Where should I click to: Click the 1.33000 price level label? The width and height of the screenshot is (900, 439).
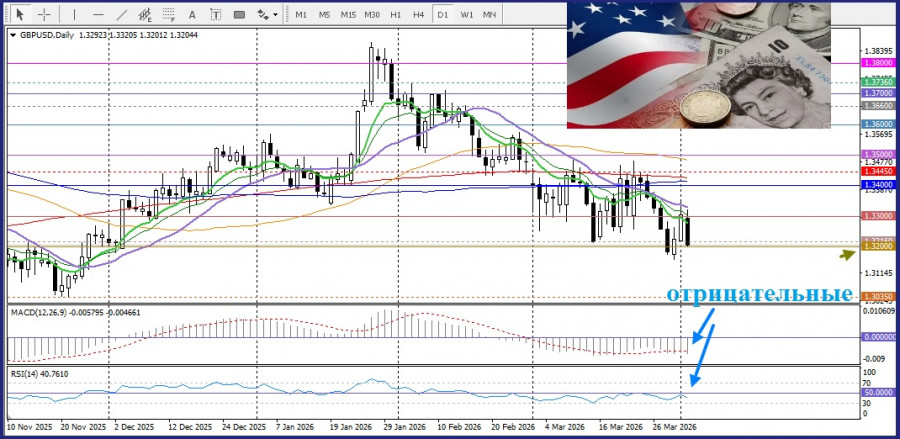(x=878, y=216)
